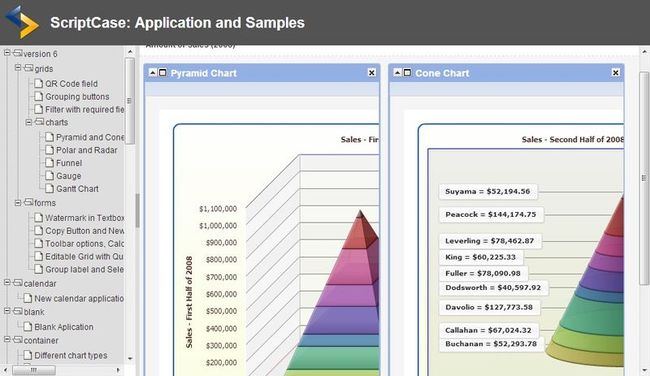Open the Funnel chart sample
The height and width of the screenshot is (376, 650).
pyautogui.click(x=69, y=163)
